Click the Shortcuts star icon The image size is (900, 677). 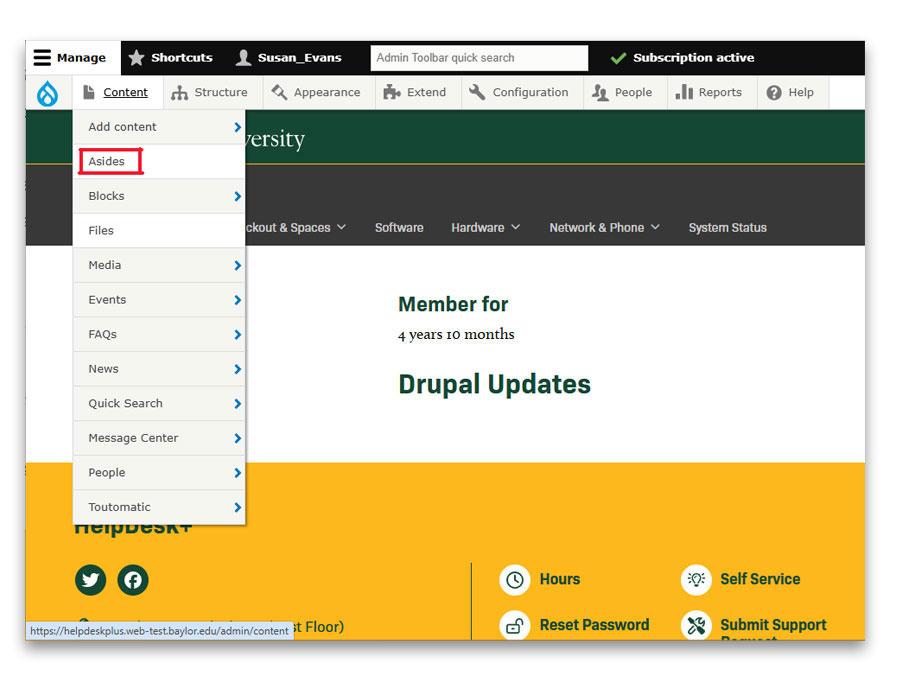pos(136,57)
